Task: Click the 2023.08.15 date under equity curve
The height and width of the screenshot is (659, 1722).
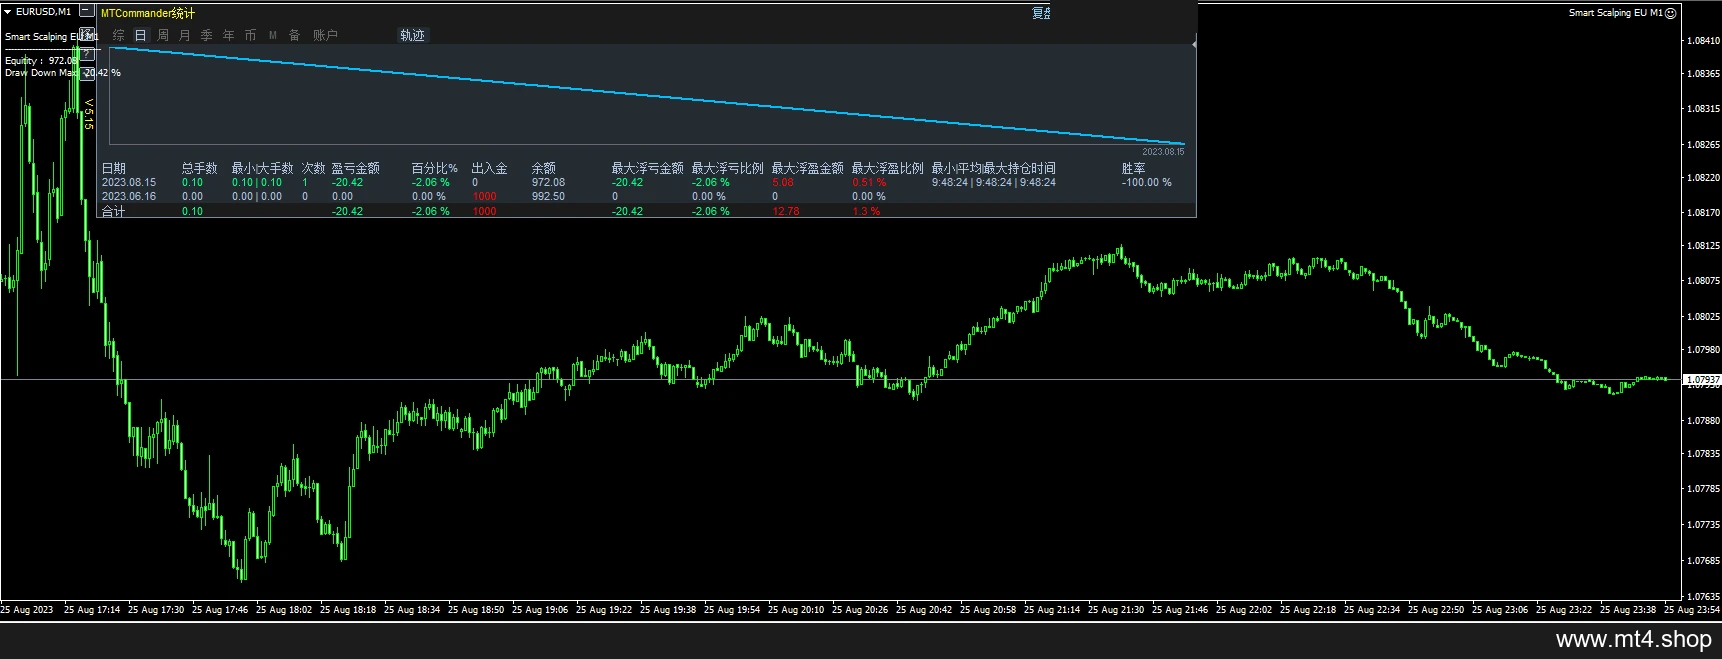Action: [x=1163, y=152]
